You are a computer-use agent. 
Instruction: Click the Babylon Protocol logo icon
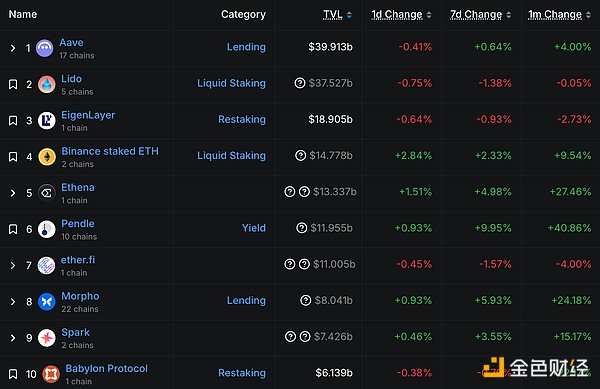coord(51,374)
